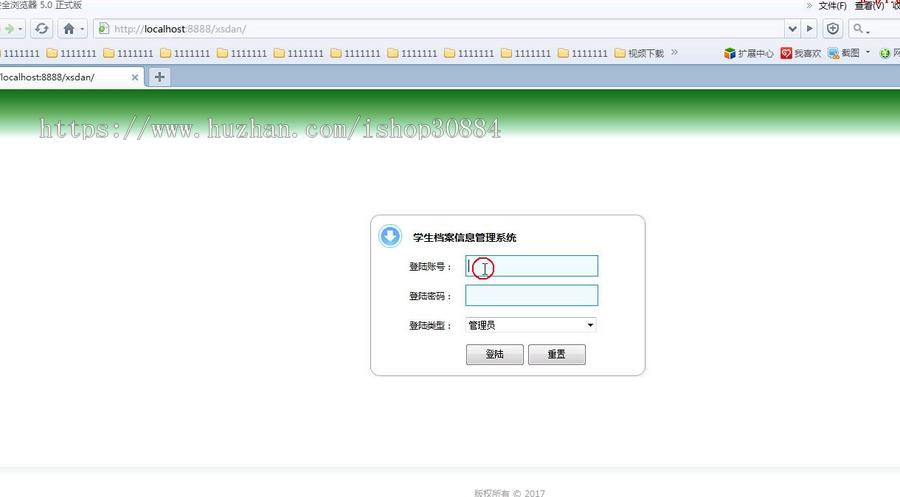900x497 pixels.
Task: Expand the address bar history dropdown
Action: tap(793, 29)
